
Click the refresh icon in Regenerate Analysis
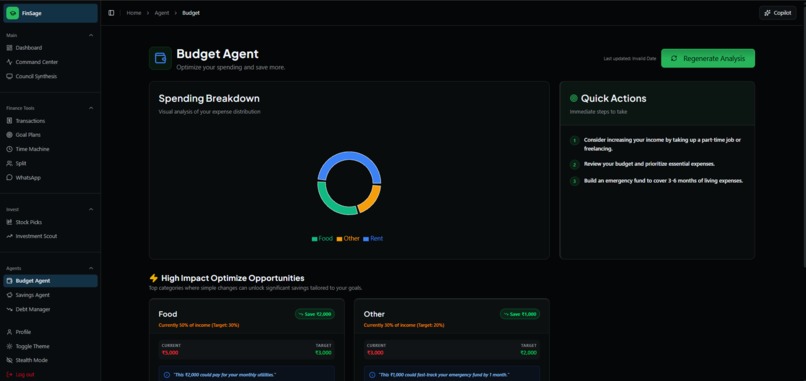674,59
